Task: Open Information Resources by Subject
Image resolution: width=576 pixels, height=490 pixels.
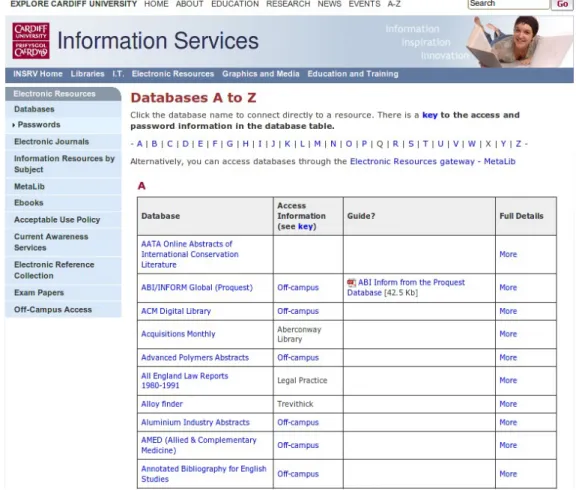Action: pyautogui.click(x=64, y=164)
